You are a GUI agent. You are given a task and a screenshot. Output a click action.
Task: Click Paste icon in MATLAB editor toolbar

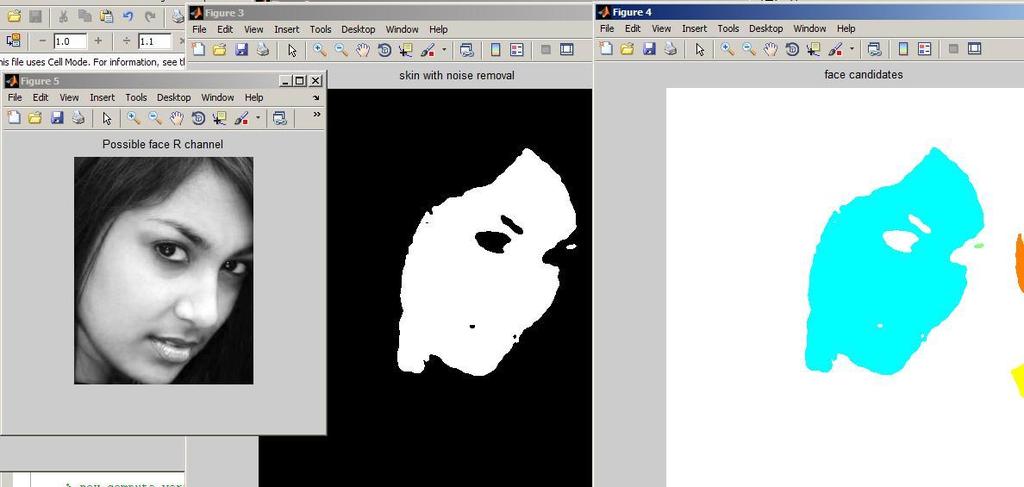tap(106, 17)
